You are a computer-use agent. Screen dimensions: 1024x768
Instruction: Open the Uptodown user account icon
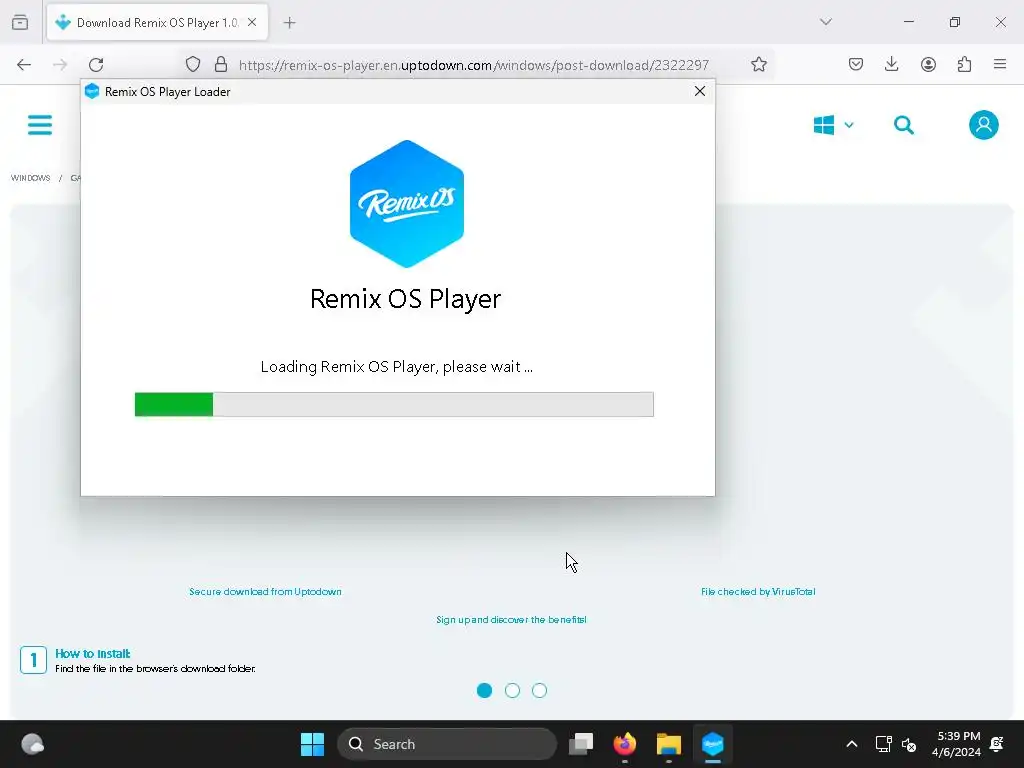(x=984, y=125)
